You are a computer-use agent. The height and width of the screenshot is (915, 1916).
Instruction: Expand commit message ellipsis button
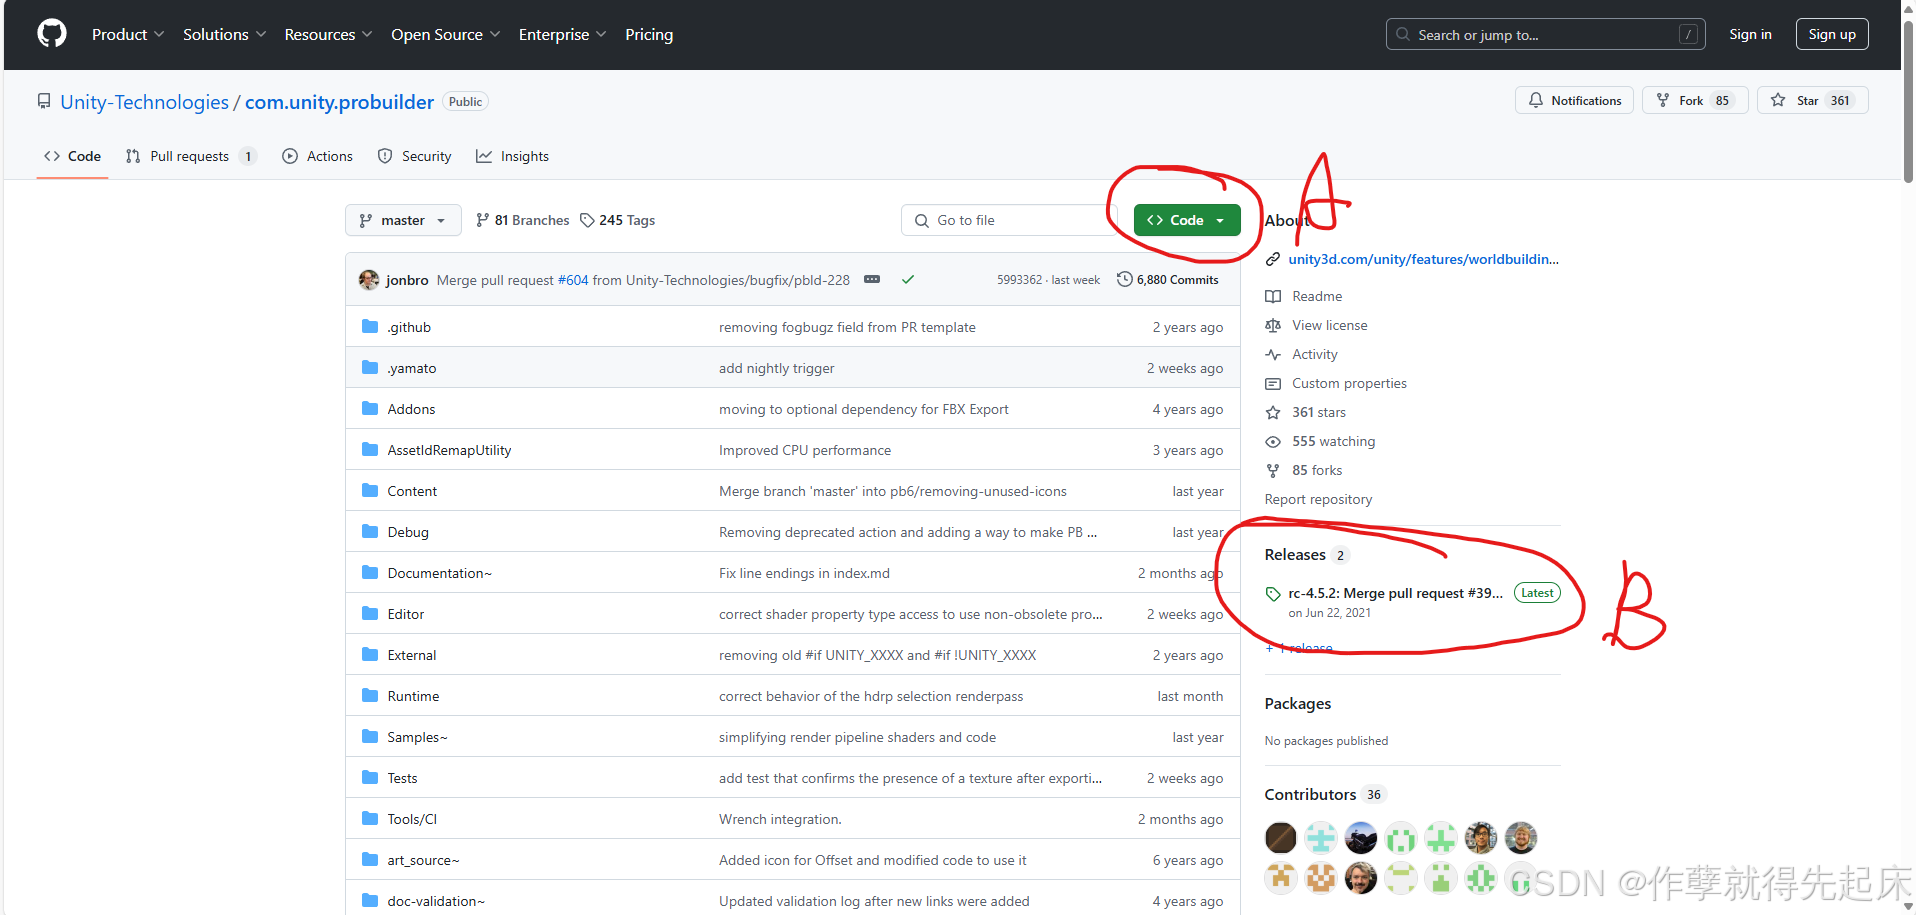click(872, 280)
